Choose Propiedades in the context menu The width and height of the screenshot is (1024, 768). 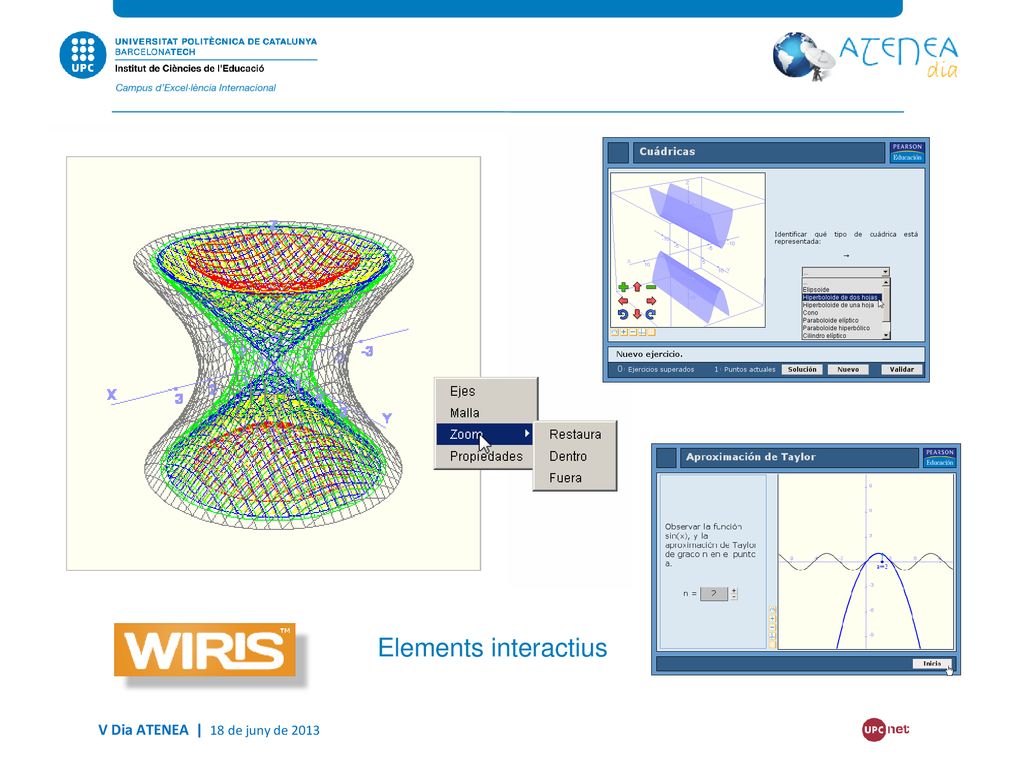pos(486,456)
